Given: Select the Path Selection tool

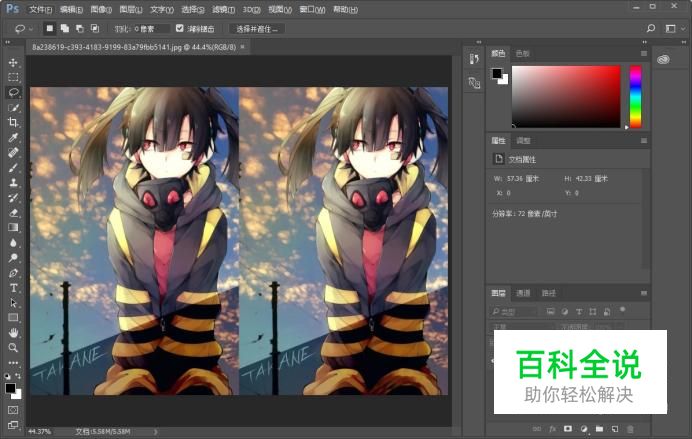Looking at the screenshot, I should coord(13,303).
